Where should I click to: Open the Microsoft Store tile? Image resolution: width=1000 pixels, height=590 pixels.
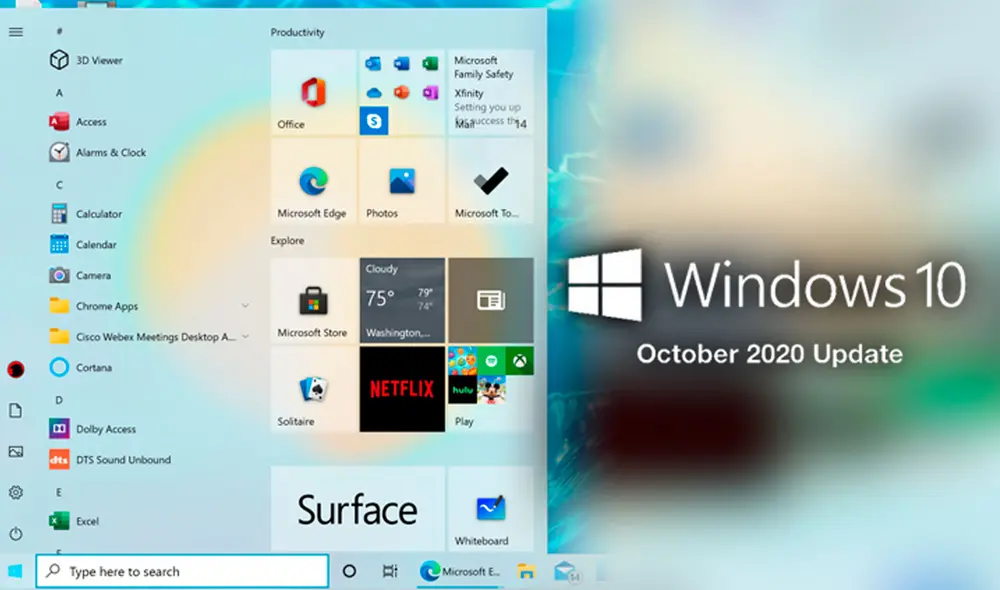[313, 299]
